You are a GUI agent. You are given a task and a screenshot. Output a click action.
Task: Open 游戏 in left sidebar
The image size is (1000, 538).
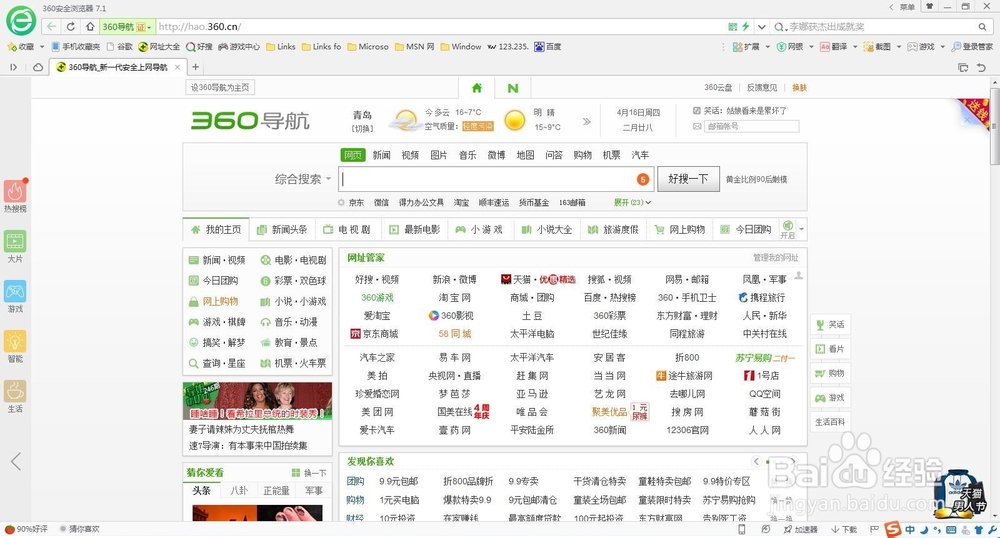[x=15, y=296]
